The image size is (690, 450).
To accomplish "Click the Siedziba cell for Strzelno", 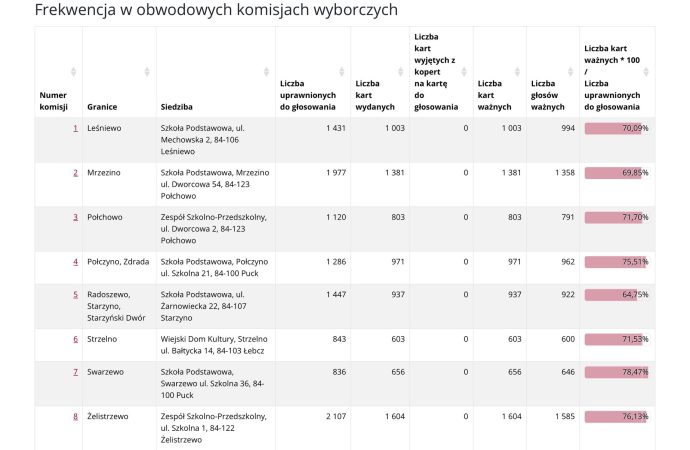I will [x=213, y=345].
